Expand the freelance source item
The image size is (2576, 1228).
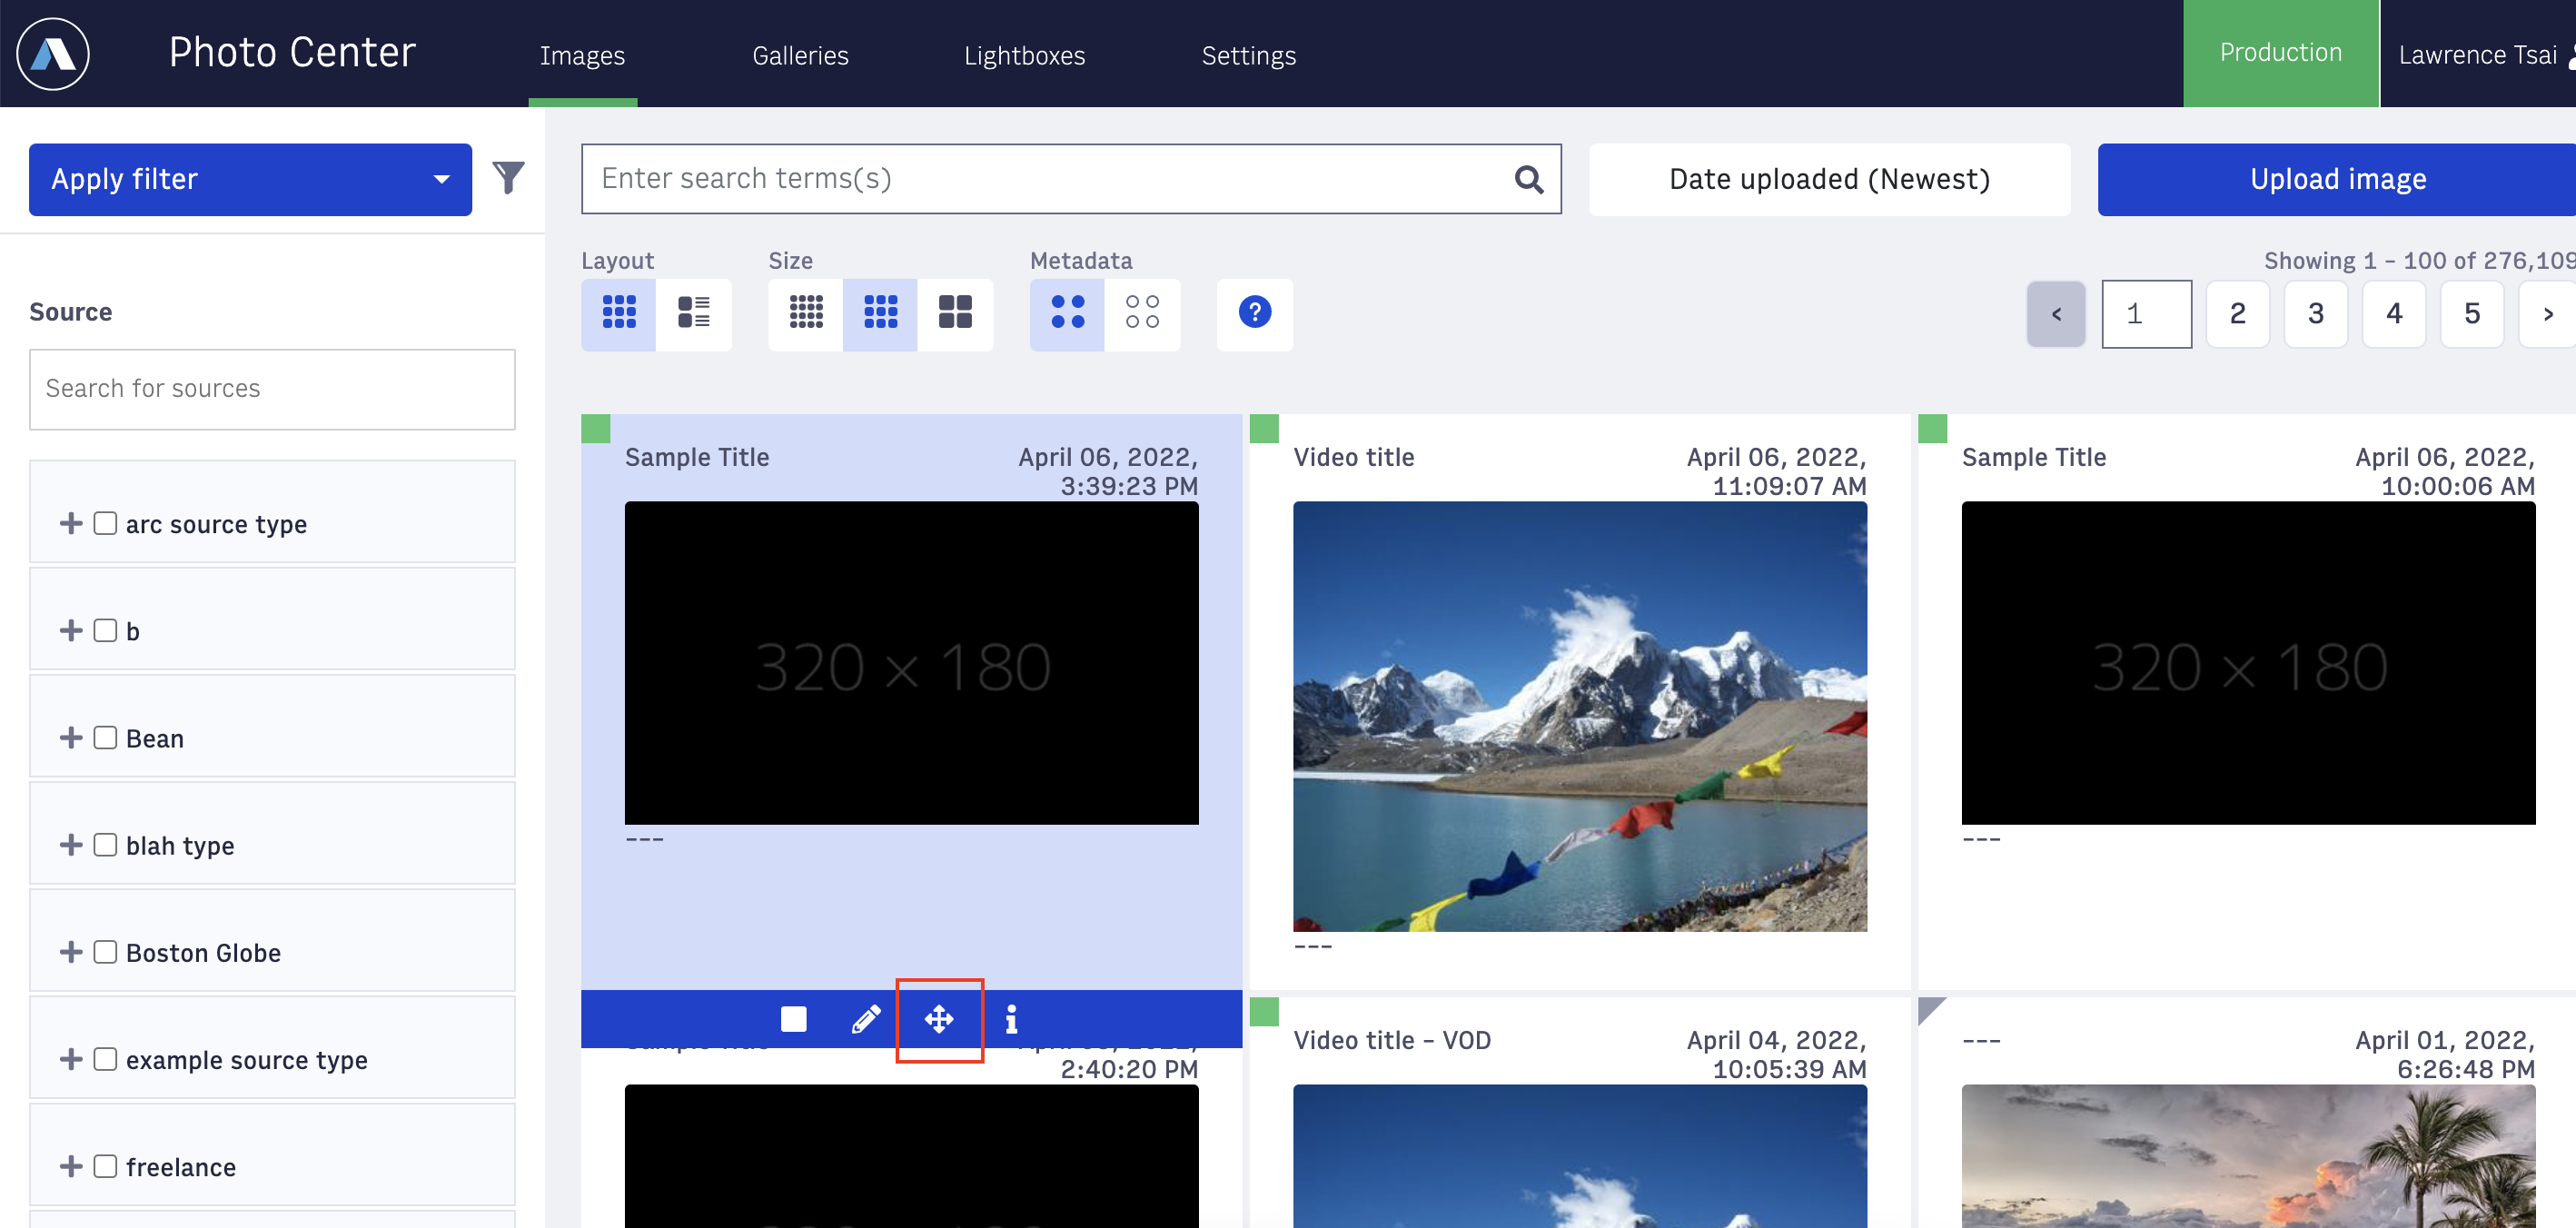[70, 1167]
